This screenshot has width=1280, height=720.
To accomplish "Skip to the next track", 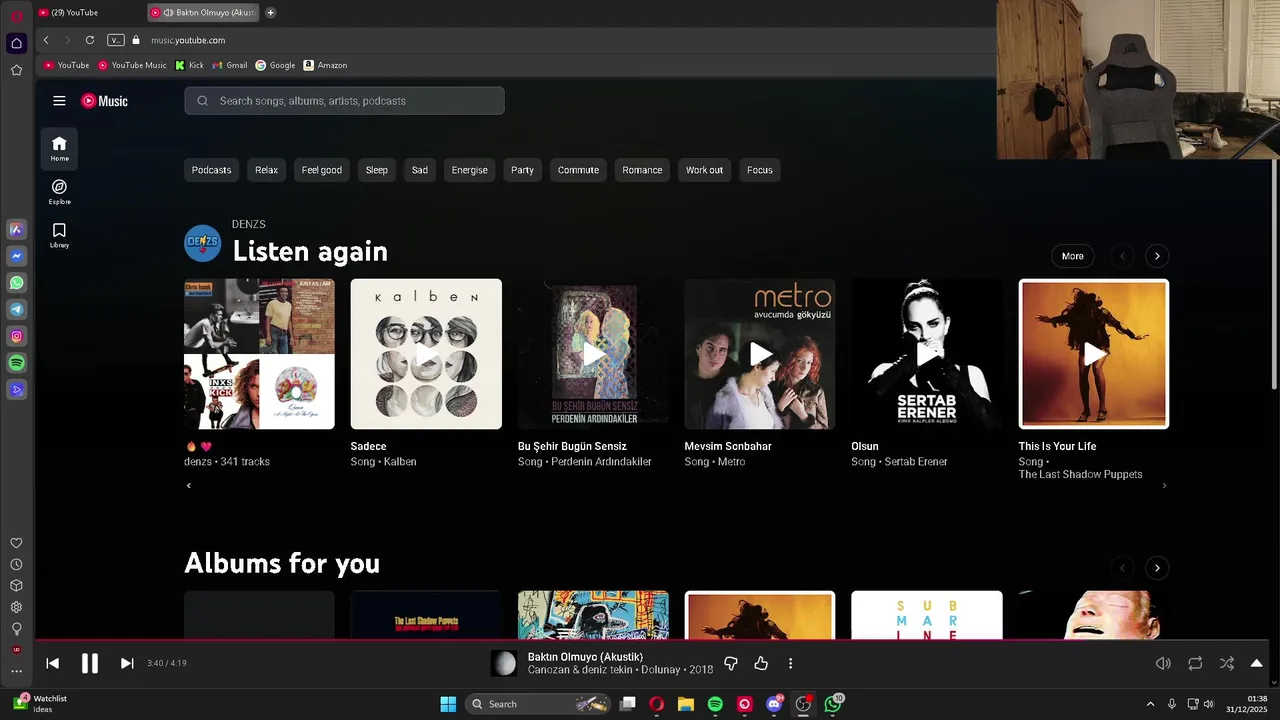I will point(127,663).
